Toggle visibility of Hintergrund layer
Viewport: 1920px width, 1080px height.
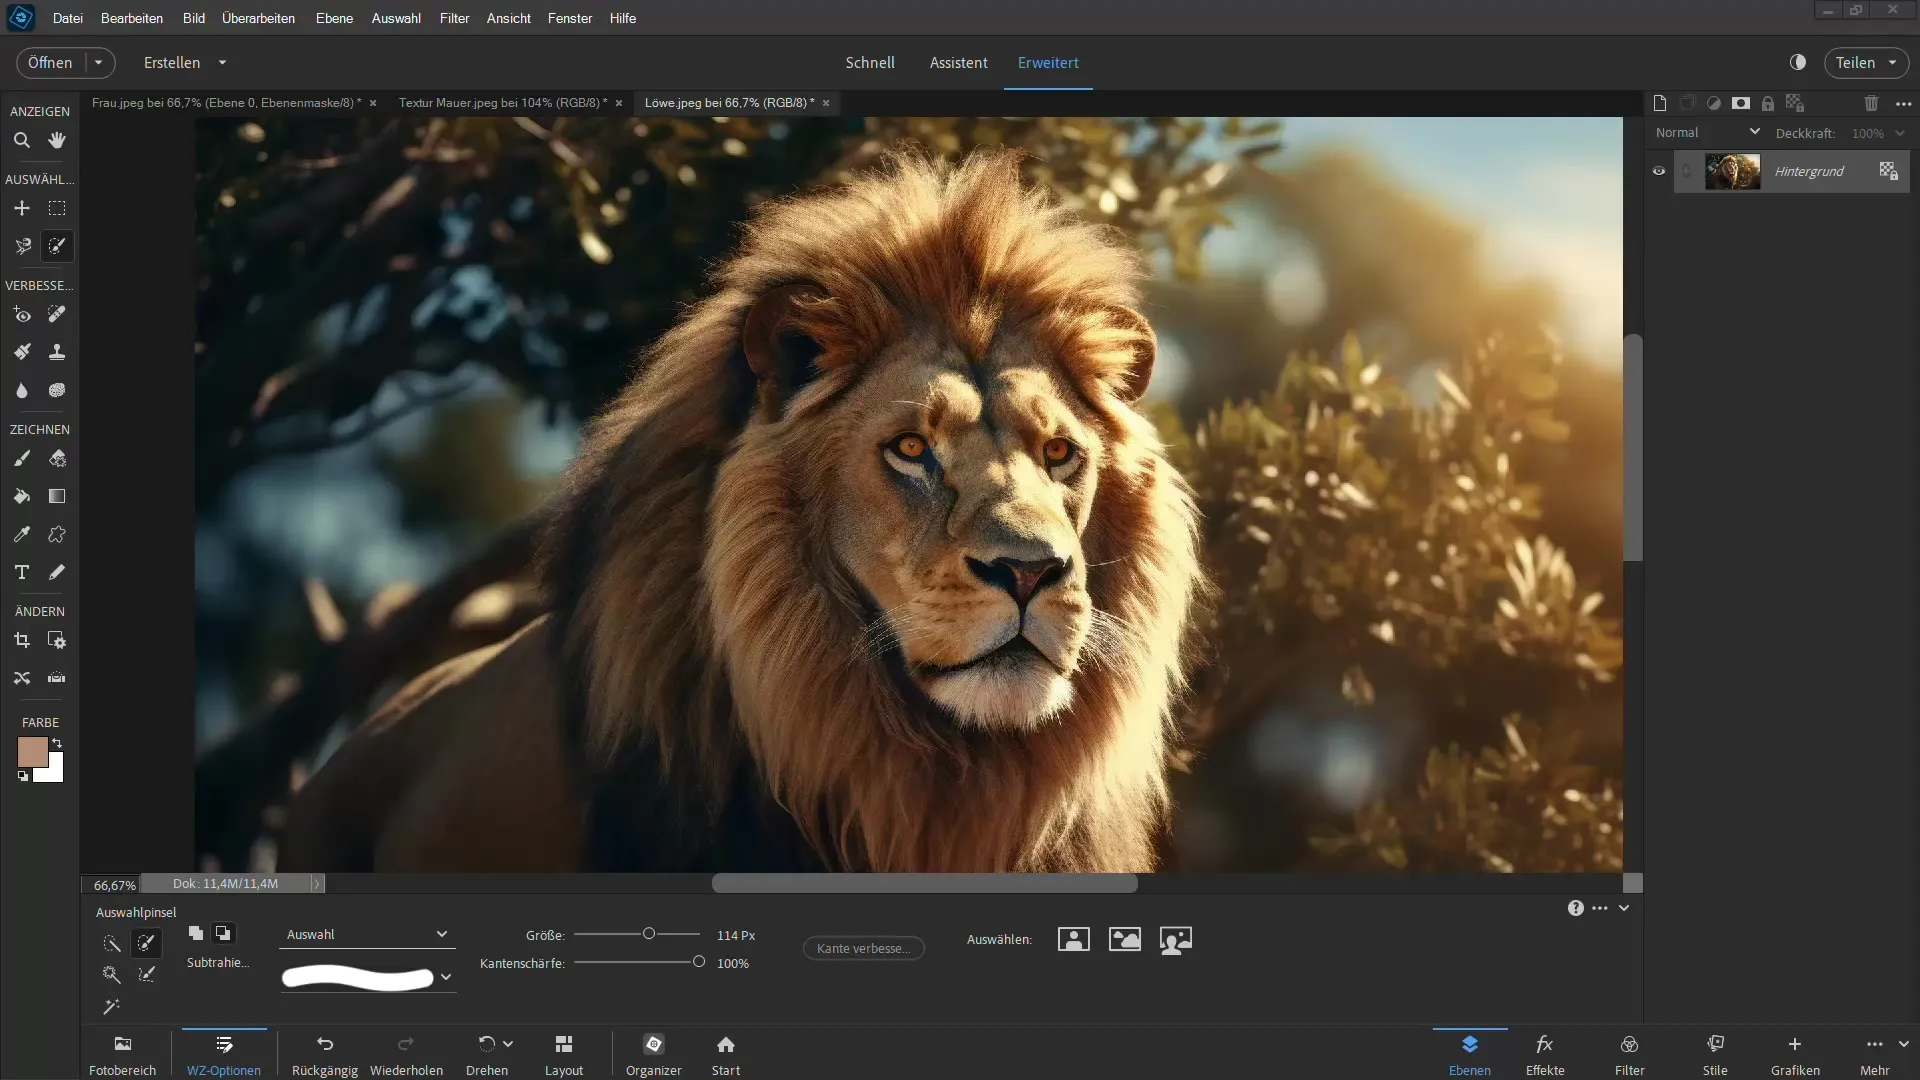pyautogui.click(x=1658, y=170)
